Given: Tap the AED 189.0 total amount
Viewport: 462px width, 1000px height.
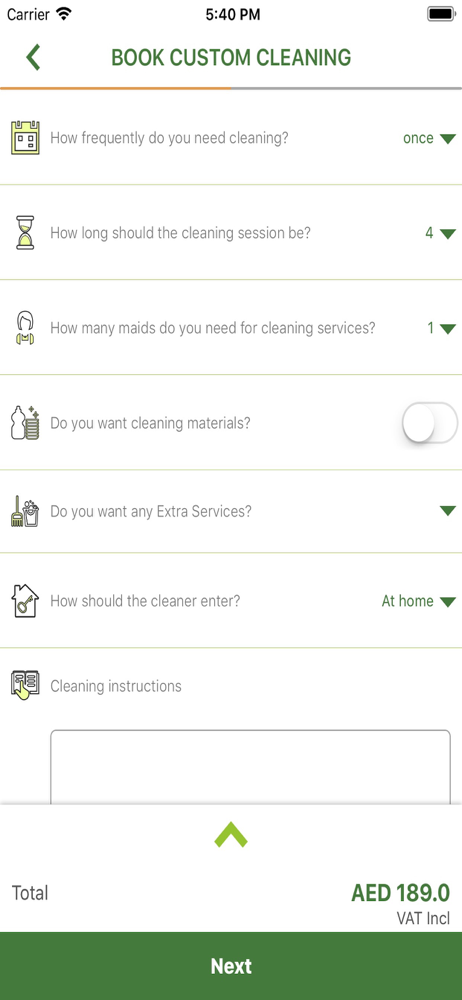Looking at the screenshot, I should tap(400, 892).
